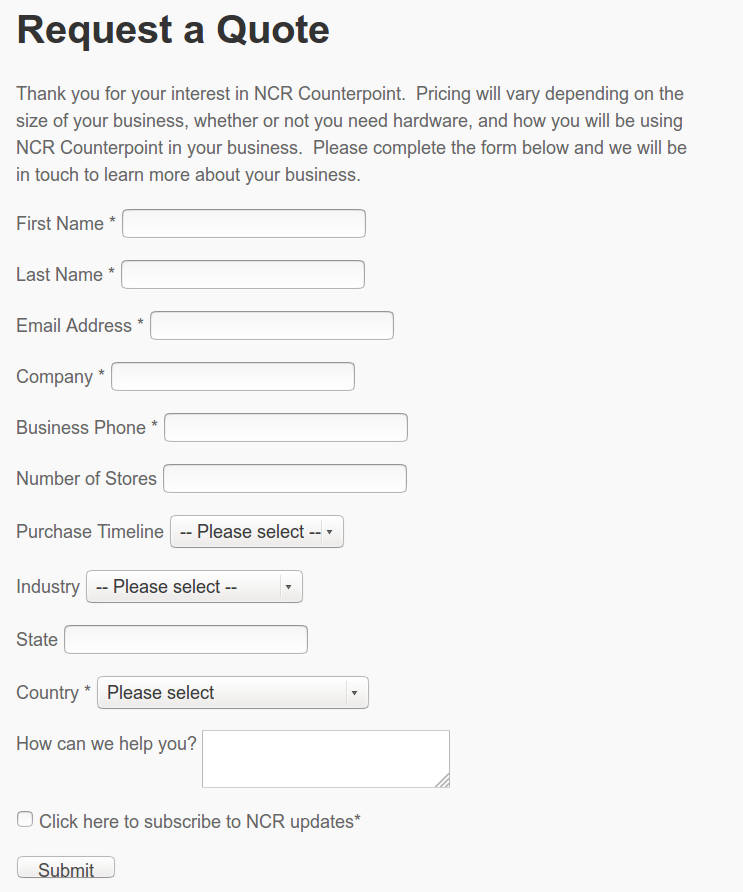
Task: Click the Last Name input field
Action: click(242, 274)
